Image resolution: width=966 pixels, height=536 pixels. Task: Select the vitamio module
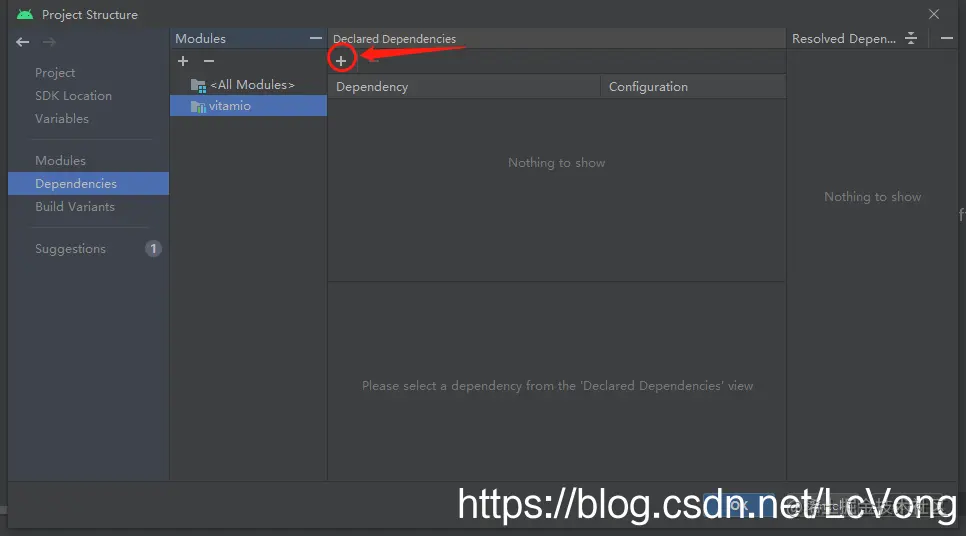click(248, 106)
